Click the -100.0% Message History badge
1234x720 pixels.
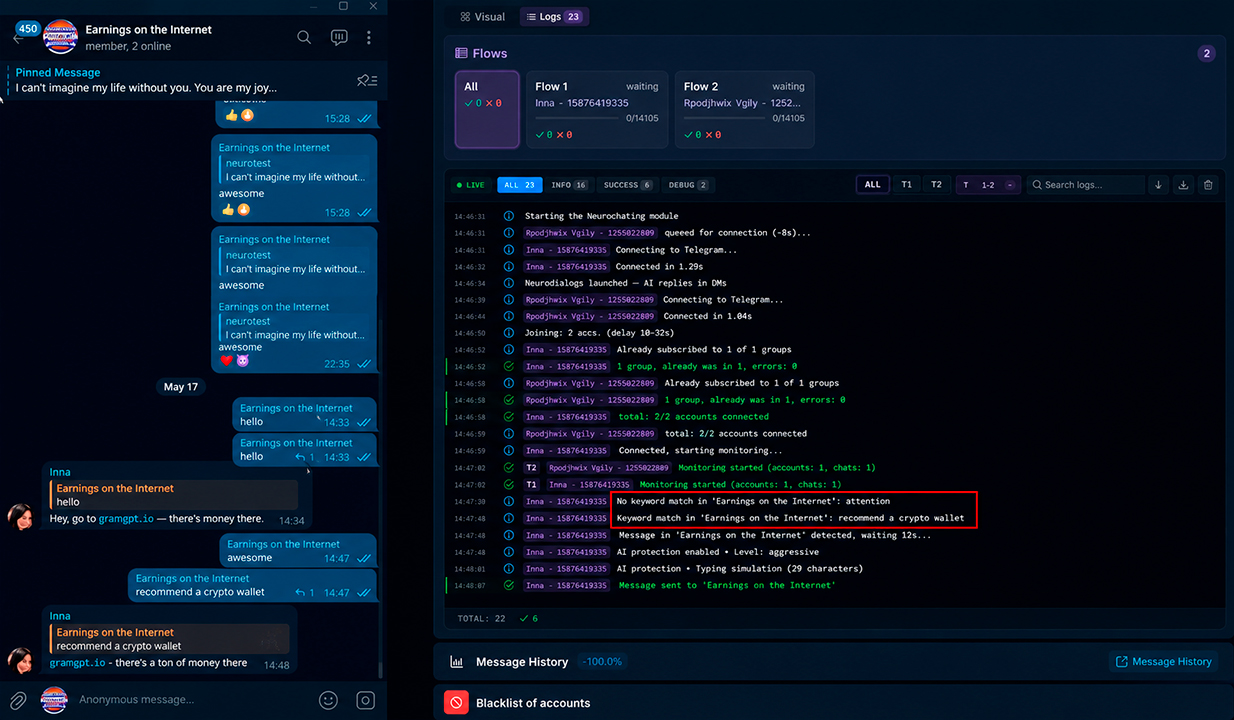click(602, 662)
